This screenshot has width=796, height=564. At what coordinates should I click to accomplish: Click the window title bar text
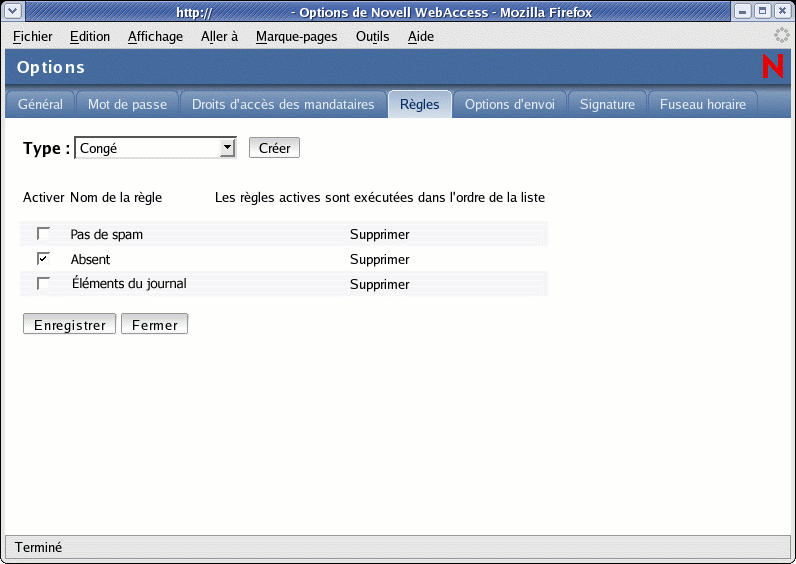pos(384,12)
